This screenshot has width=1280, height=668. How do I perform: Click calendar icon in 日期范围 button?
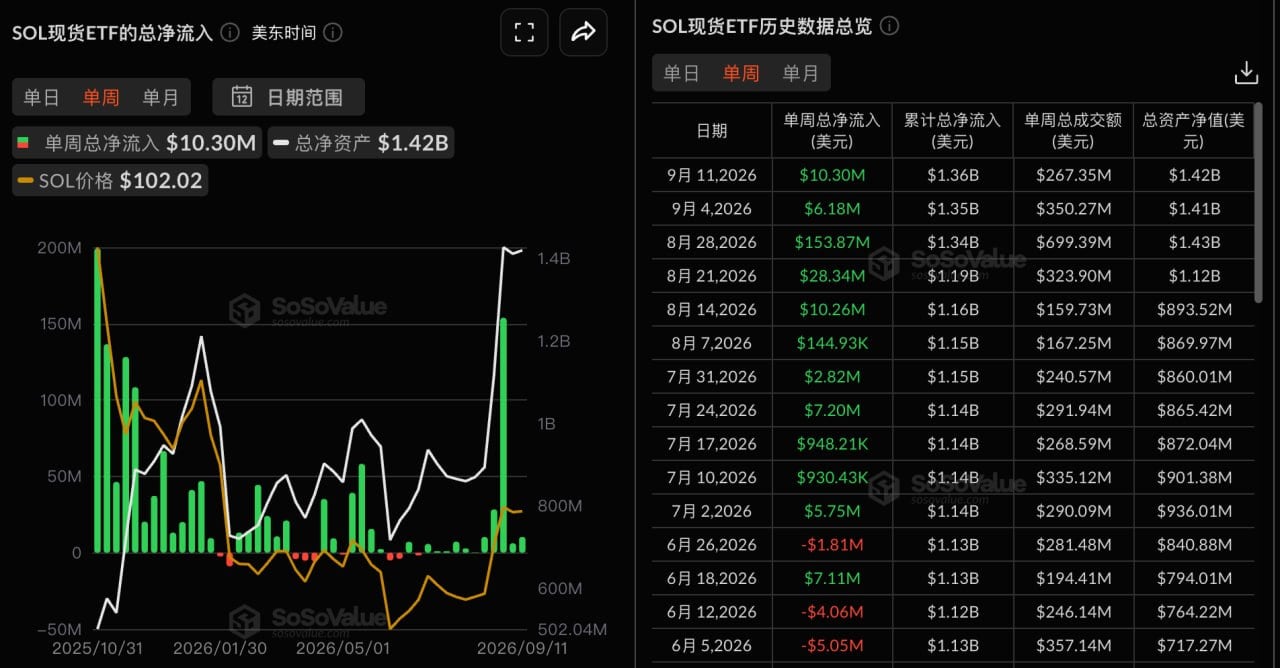pos(241,97)
